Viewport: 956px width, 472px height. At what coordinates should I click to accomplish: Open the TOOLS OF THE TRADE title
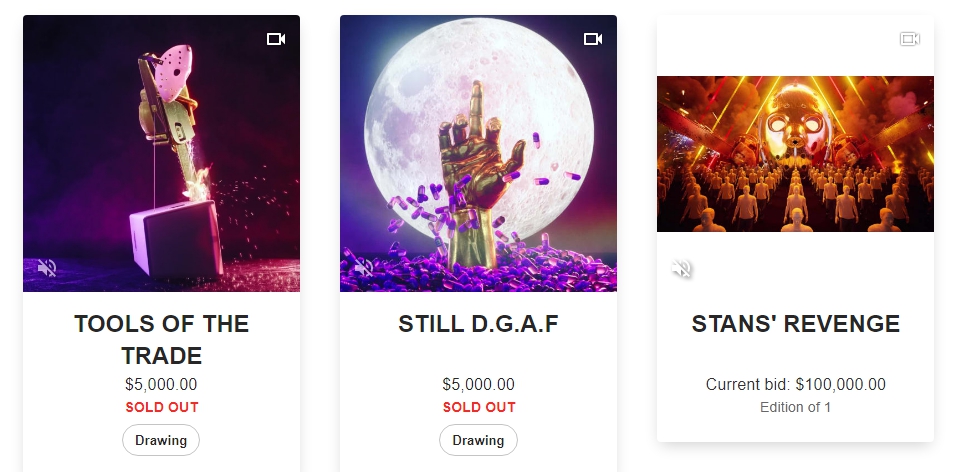click(161, 339)
